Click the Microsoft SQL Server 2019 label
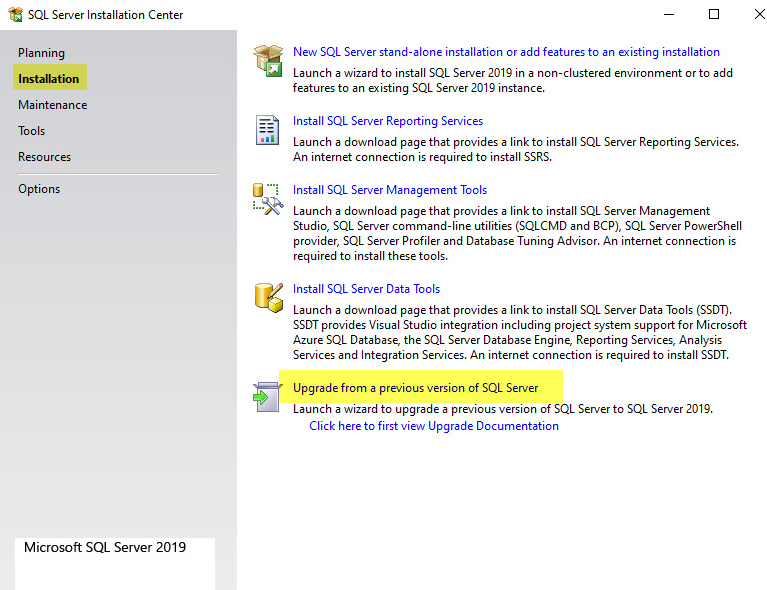767x590 pixels. (105, 547)
